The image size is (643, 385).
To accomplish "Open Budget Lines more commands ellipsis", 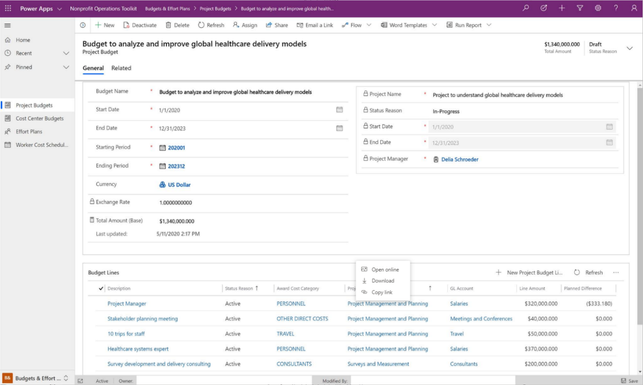I will coord(616,272).
